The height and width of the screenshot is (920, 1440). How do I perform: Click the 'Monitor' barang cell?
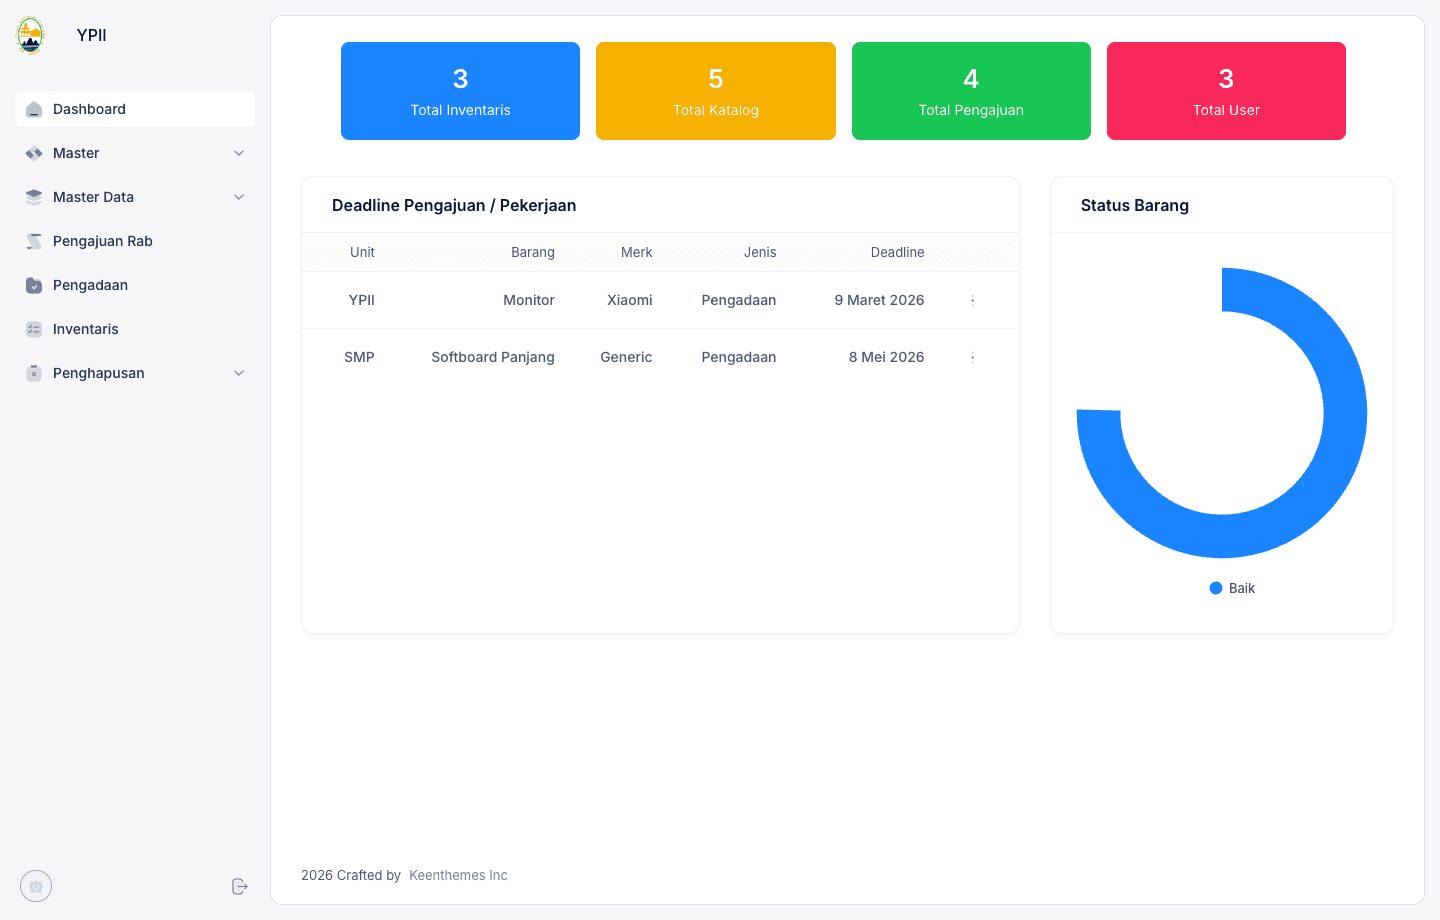click(x=529, y=300)
